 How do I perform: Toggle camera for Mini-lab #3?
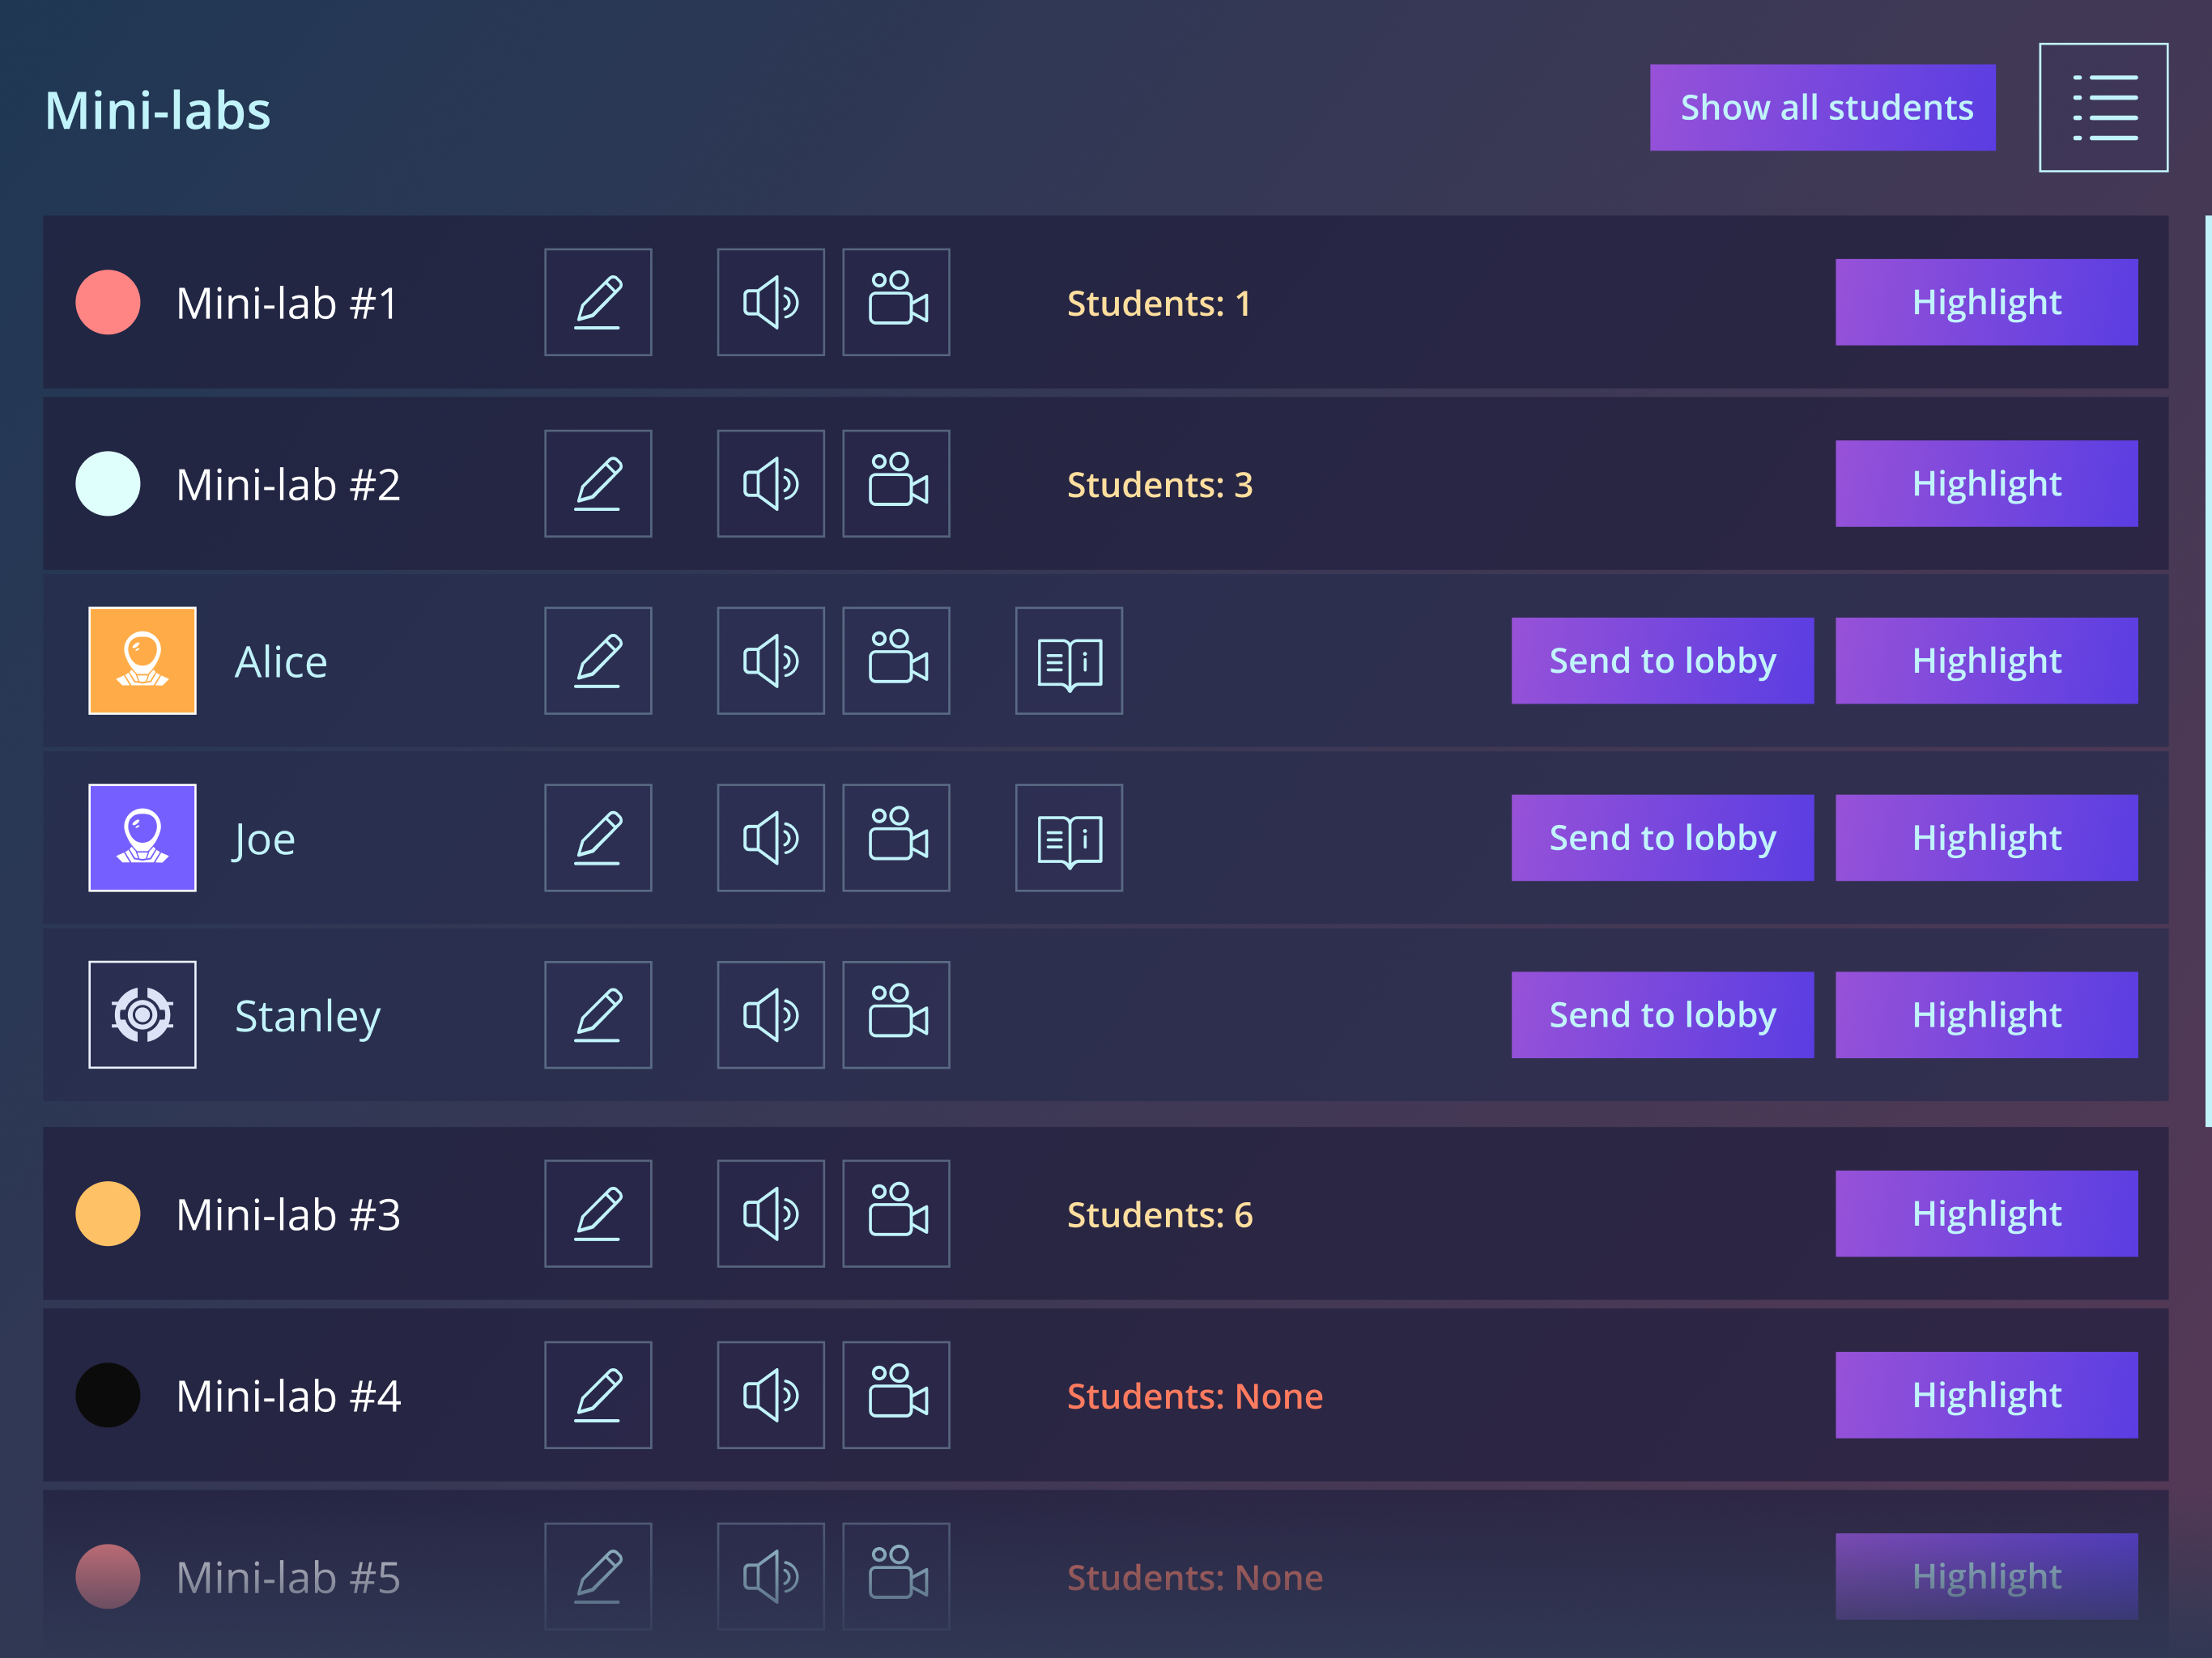pos(896,1214)
